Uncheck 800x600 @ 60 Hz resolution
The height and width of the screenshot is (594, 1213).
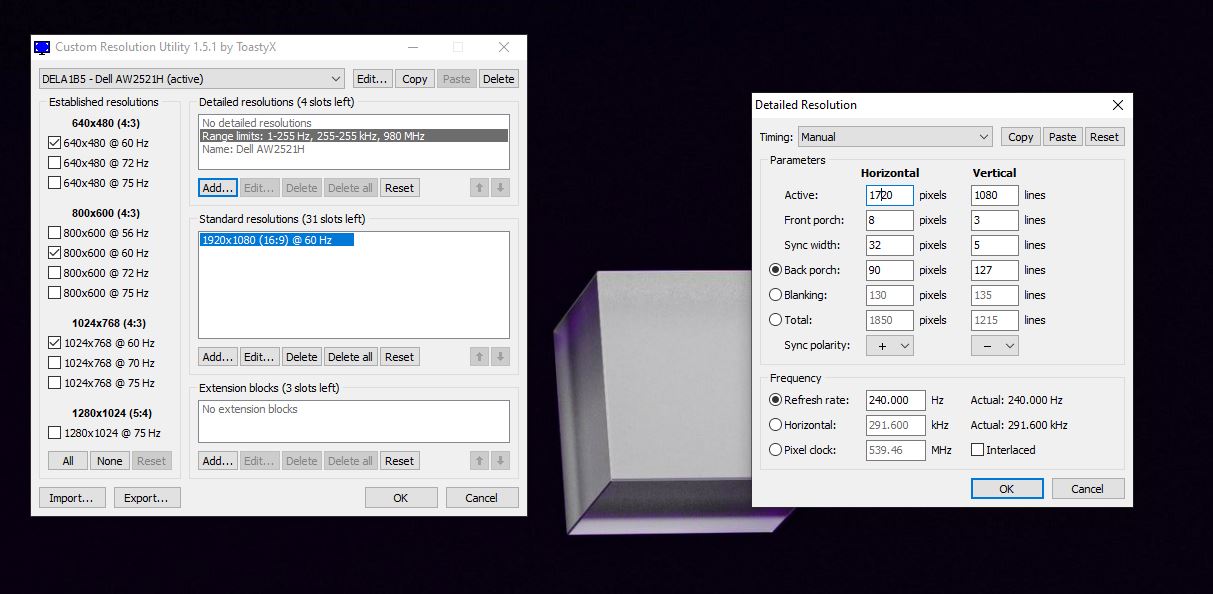tap(55, 253)
